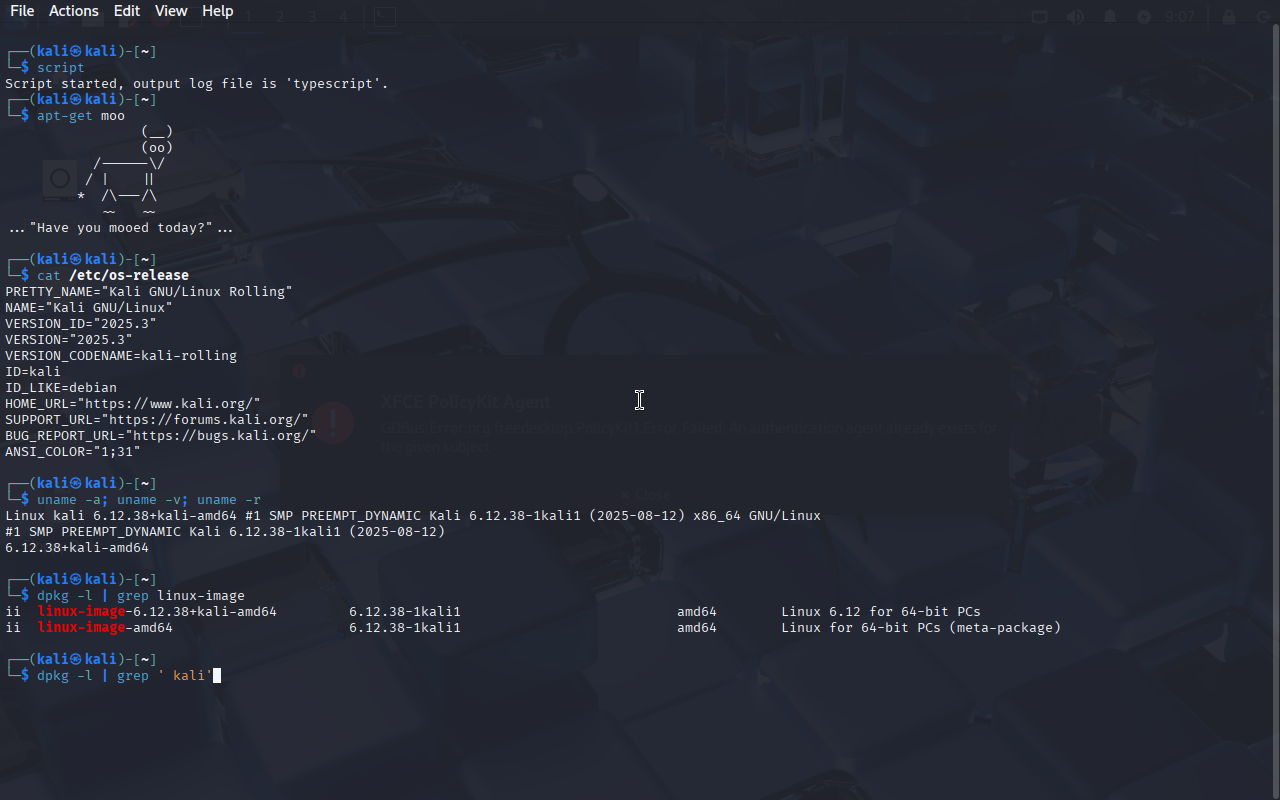This screenshot has width=1280, height=800.
Task: Switch to workspace 4 in panel
Action: click(x=343, y=17)
